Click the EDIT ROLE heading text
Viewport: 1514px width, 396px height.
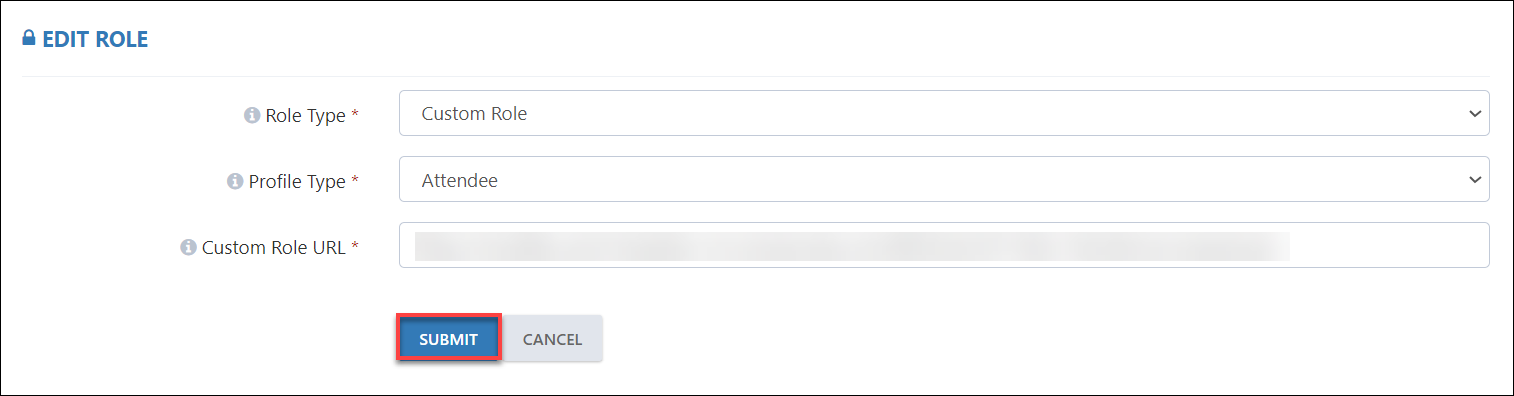click(95, 39)
